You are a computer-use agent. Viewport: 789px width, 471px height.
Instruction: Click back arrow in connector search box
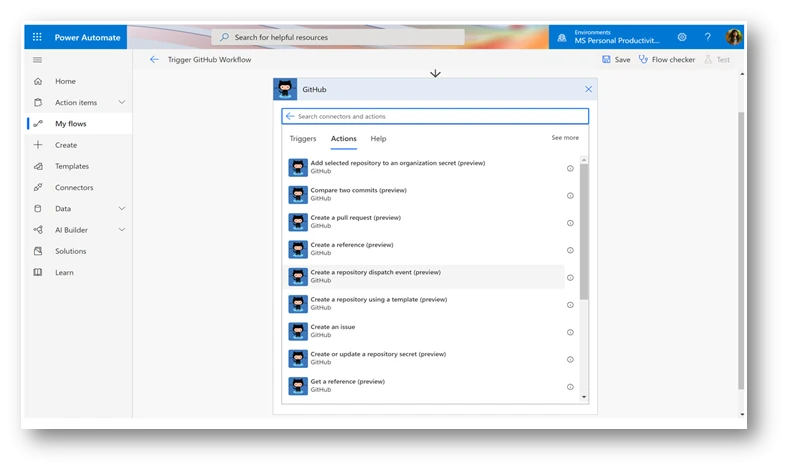pyautogui.click(x=291, y=117)
